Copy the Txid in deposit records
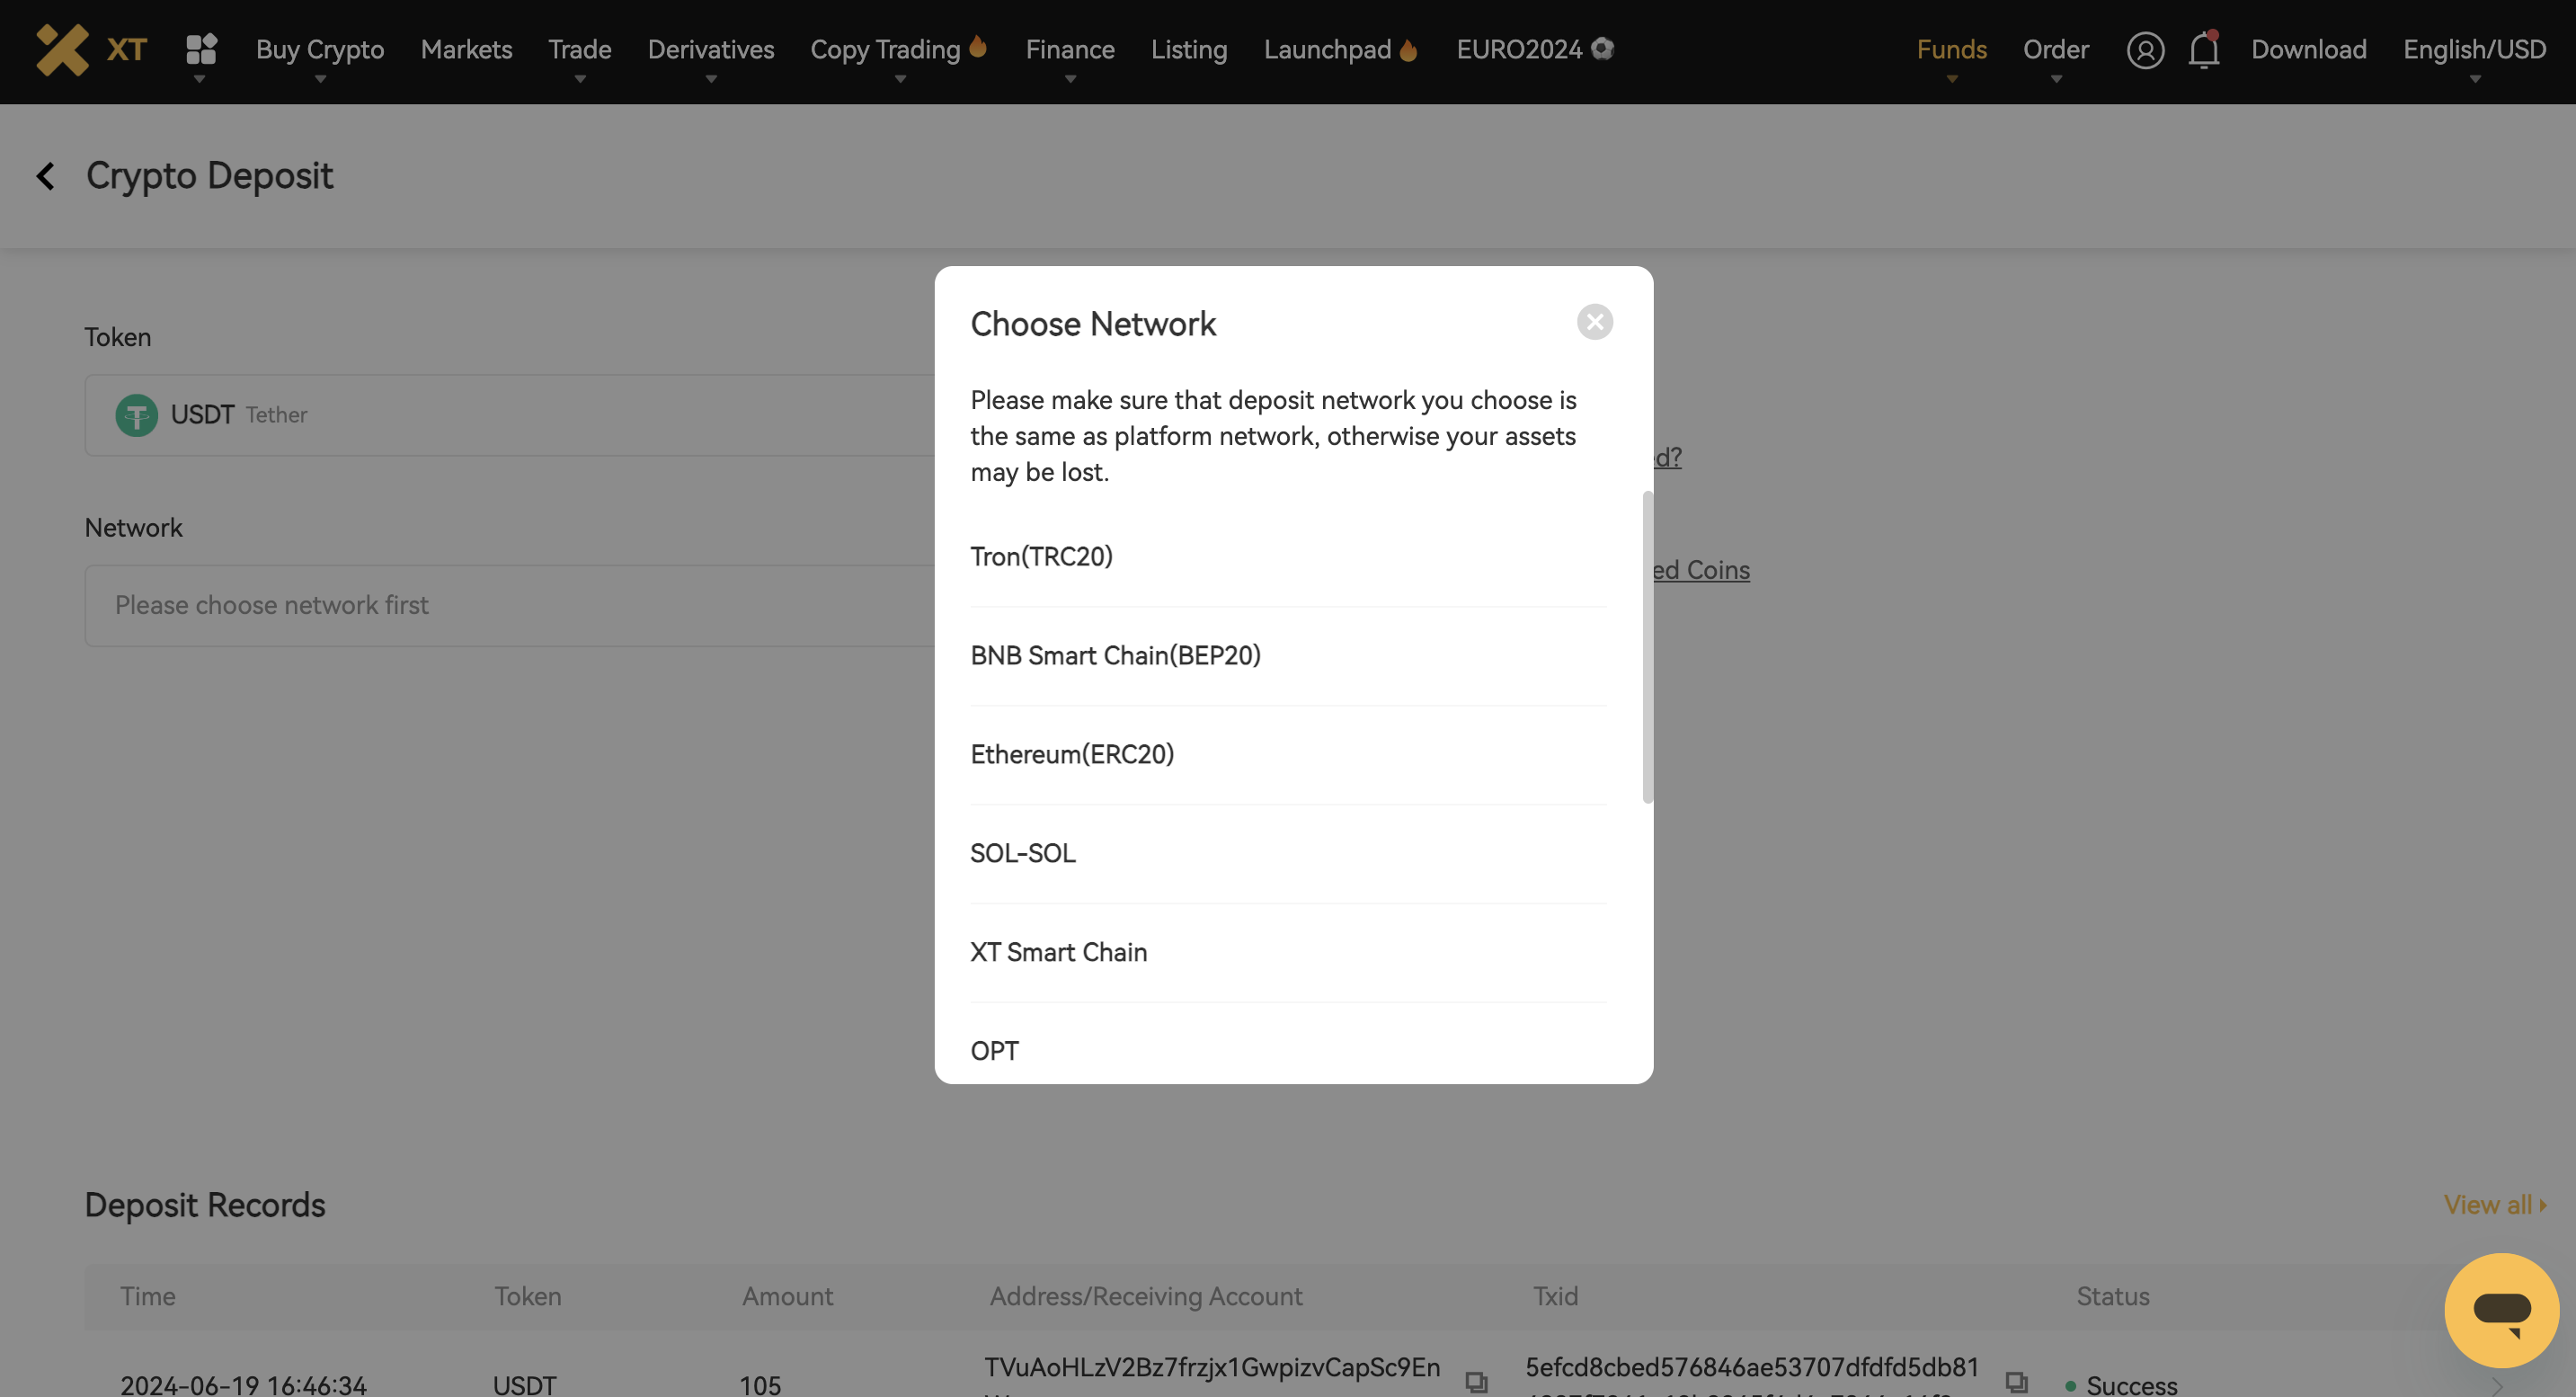Image resolution: width=2576 pixels, height=1397 pixels. pyautogui.click(x=2016, y=1381)
